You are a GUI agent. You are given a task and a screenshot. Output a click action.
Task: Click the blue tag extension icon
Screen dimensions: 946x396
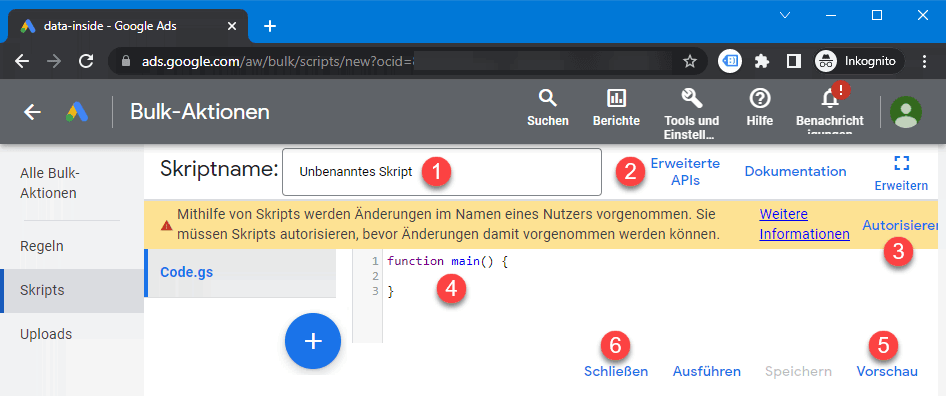pos(729,61)
